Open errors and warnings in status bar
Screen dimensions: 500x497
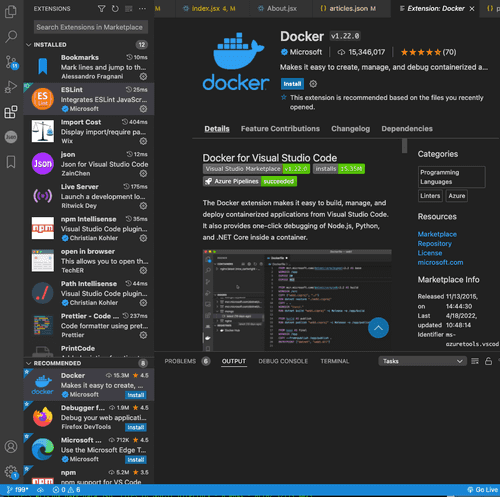point(67,490)
